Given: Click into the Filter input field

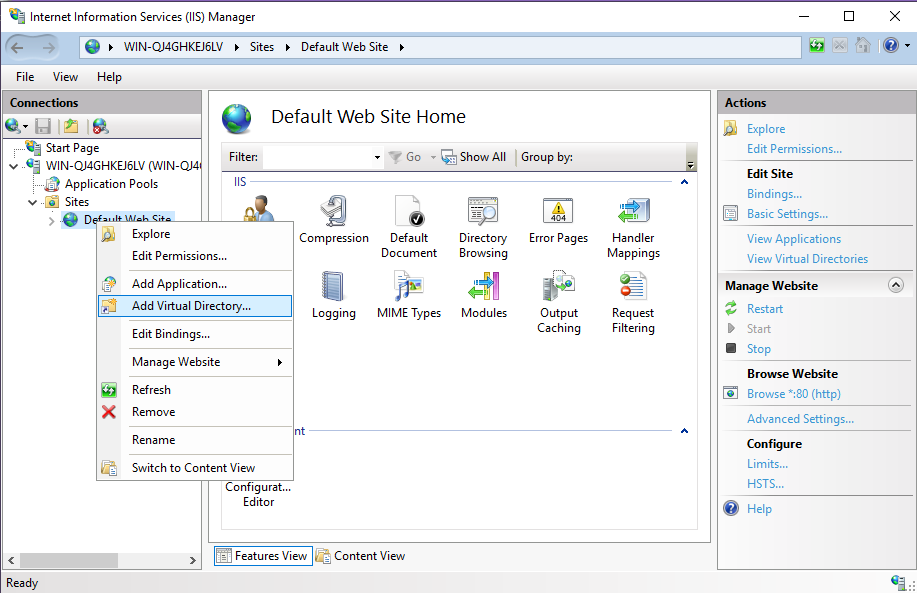Looking at the screenshot, I should [317, 157].
